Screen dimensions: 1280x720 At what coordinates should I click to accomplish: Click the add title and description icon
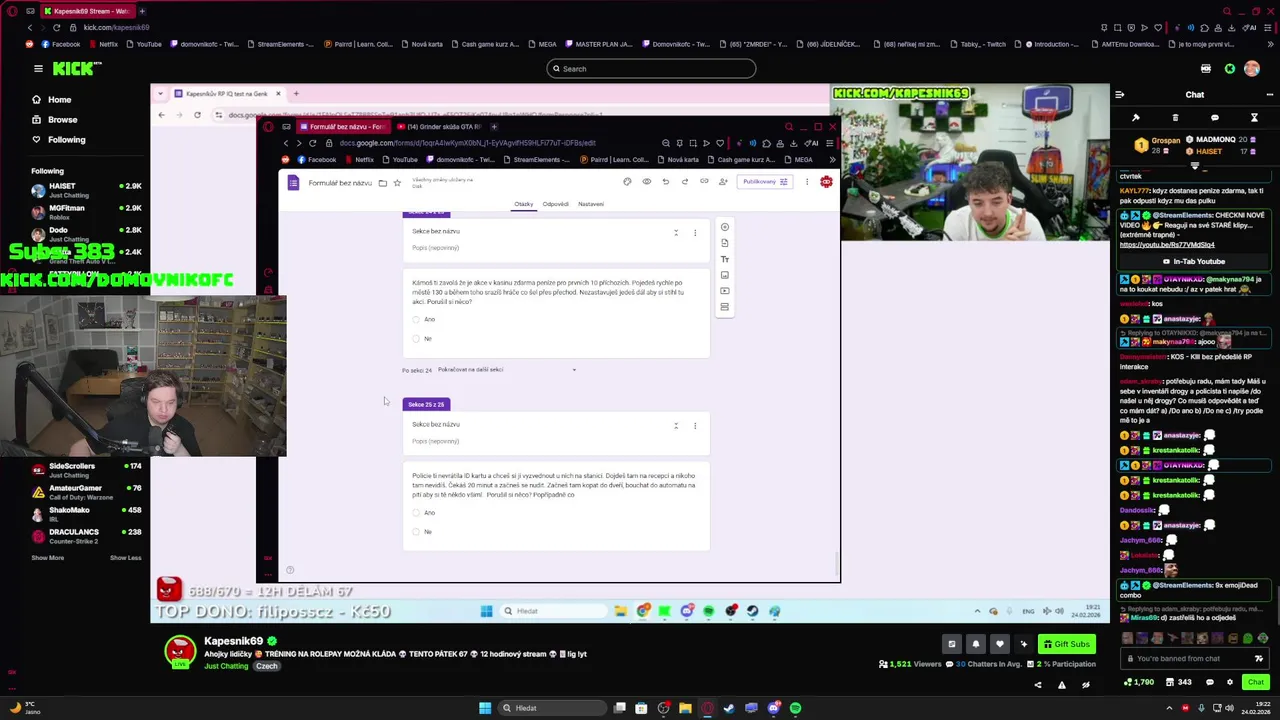pyautogui.click(x=725, y=259)
